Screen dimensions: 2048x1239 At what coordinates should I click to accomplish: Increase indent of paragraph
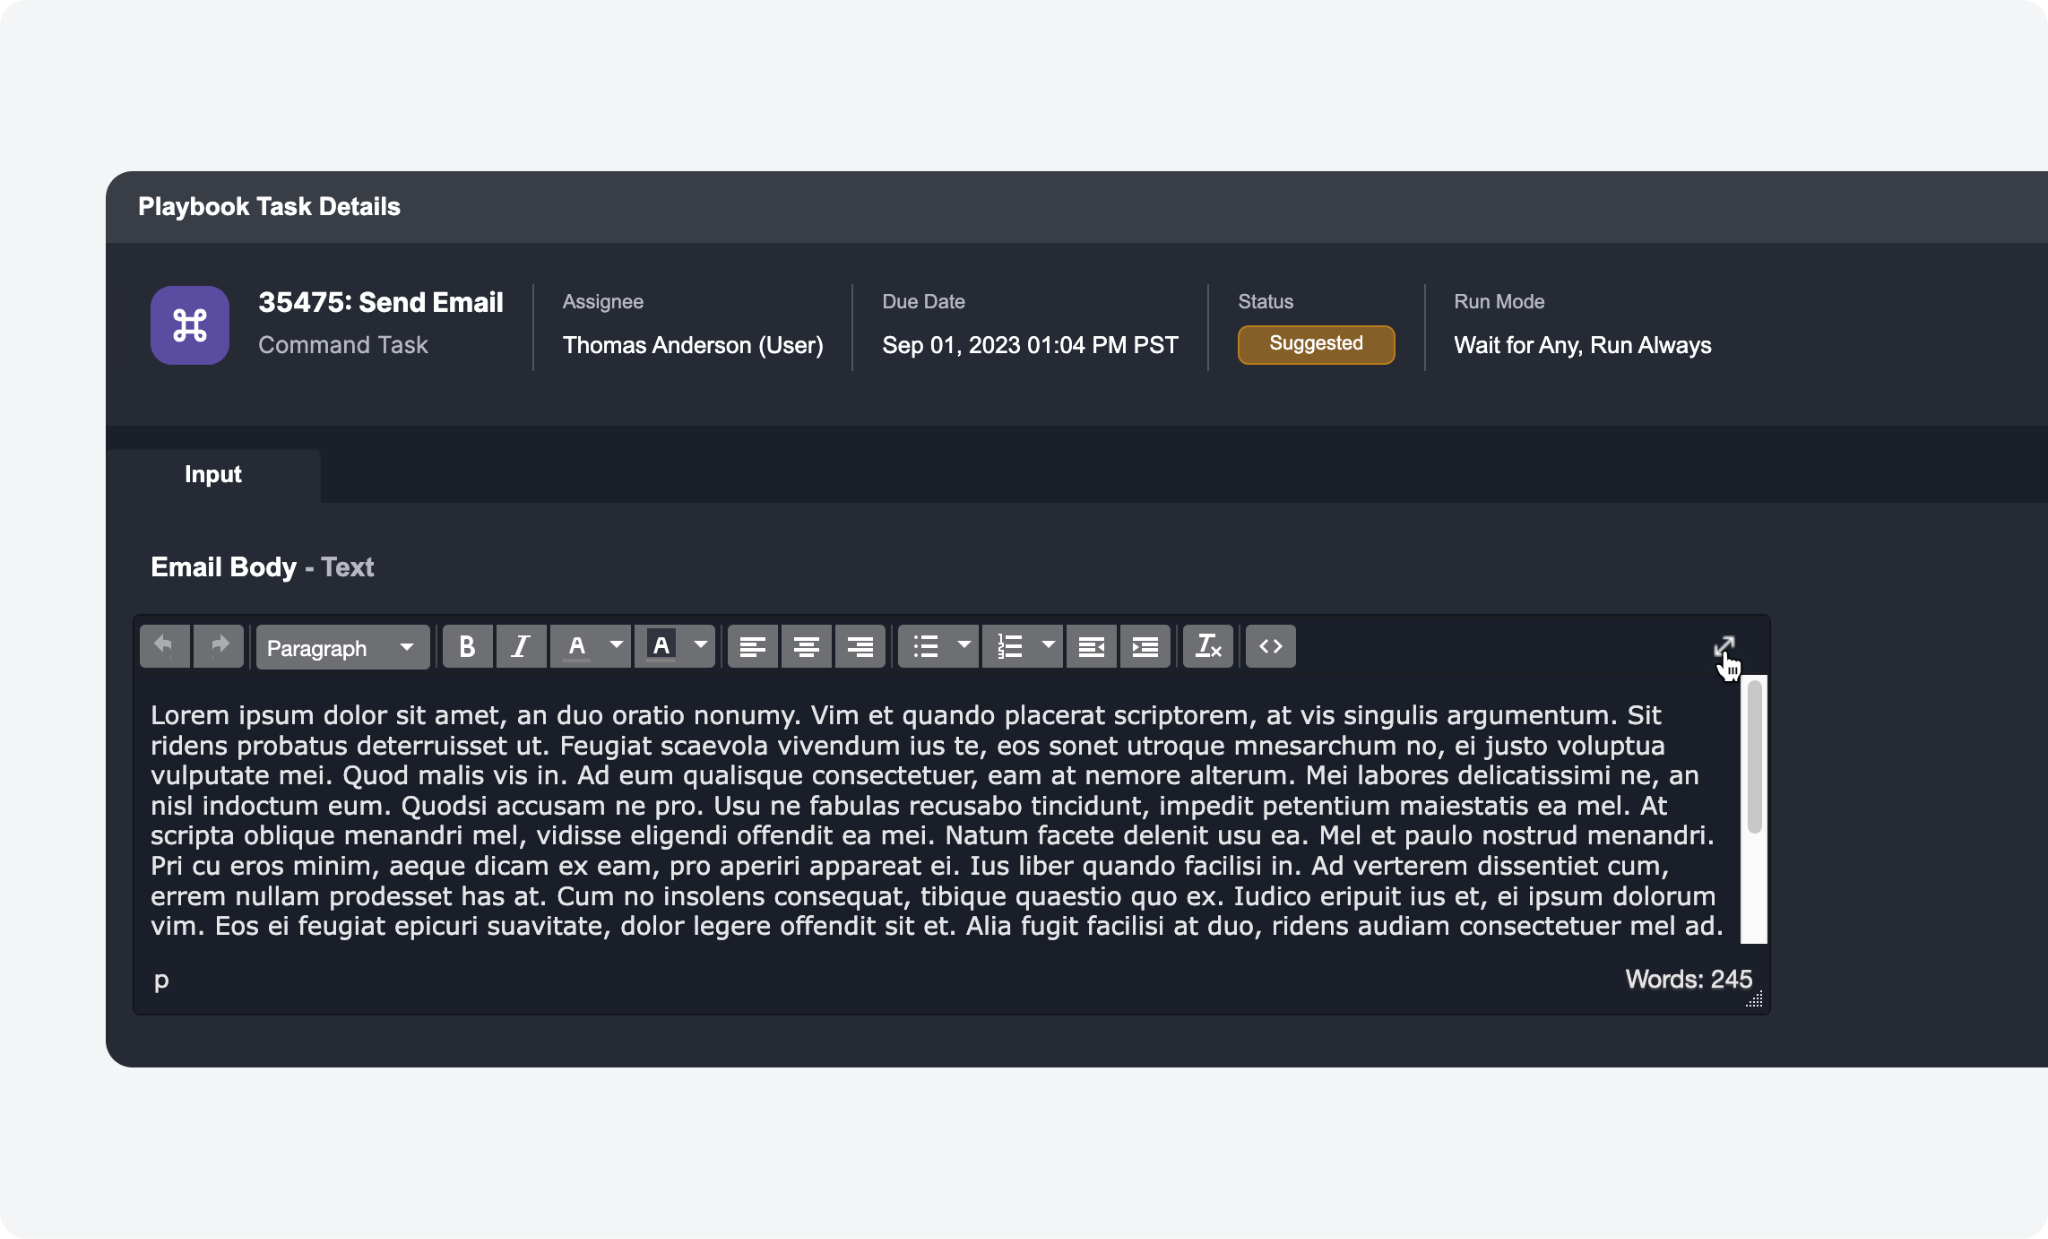coord(1145,647)
